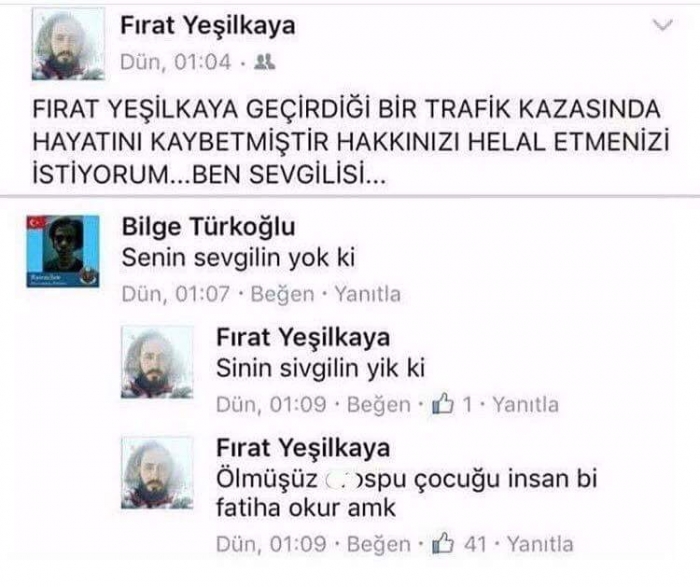Reply to the 'Sinin sivgilin yik ki' comment
The image size is (700, 587).
point(525,405)
